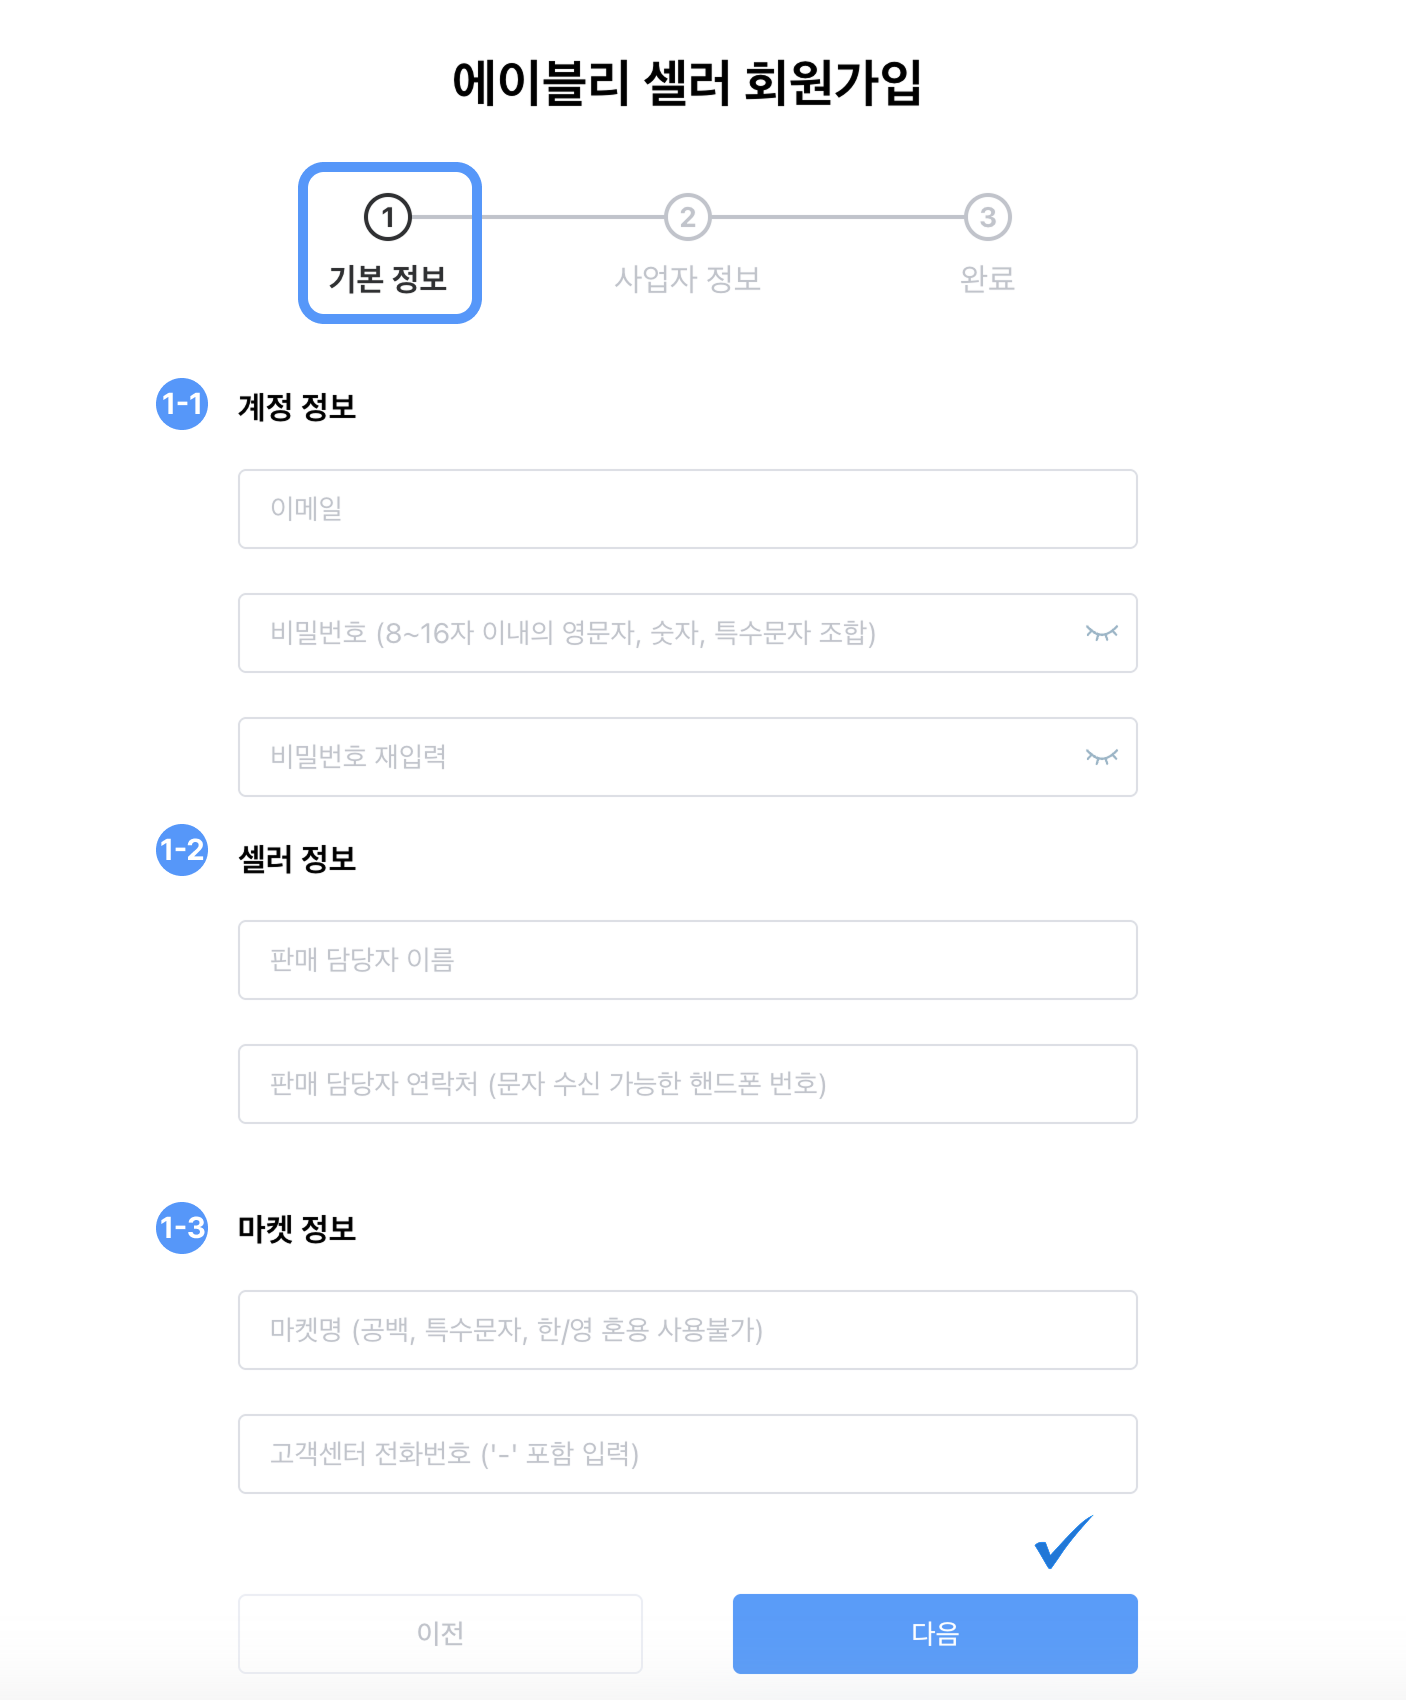Select the 완료 step label
The image size is (1406, 1700).
[988, 280]
